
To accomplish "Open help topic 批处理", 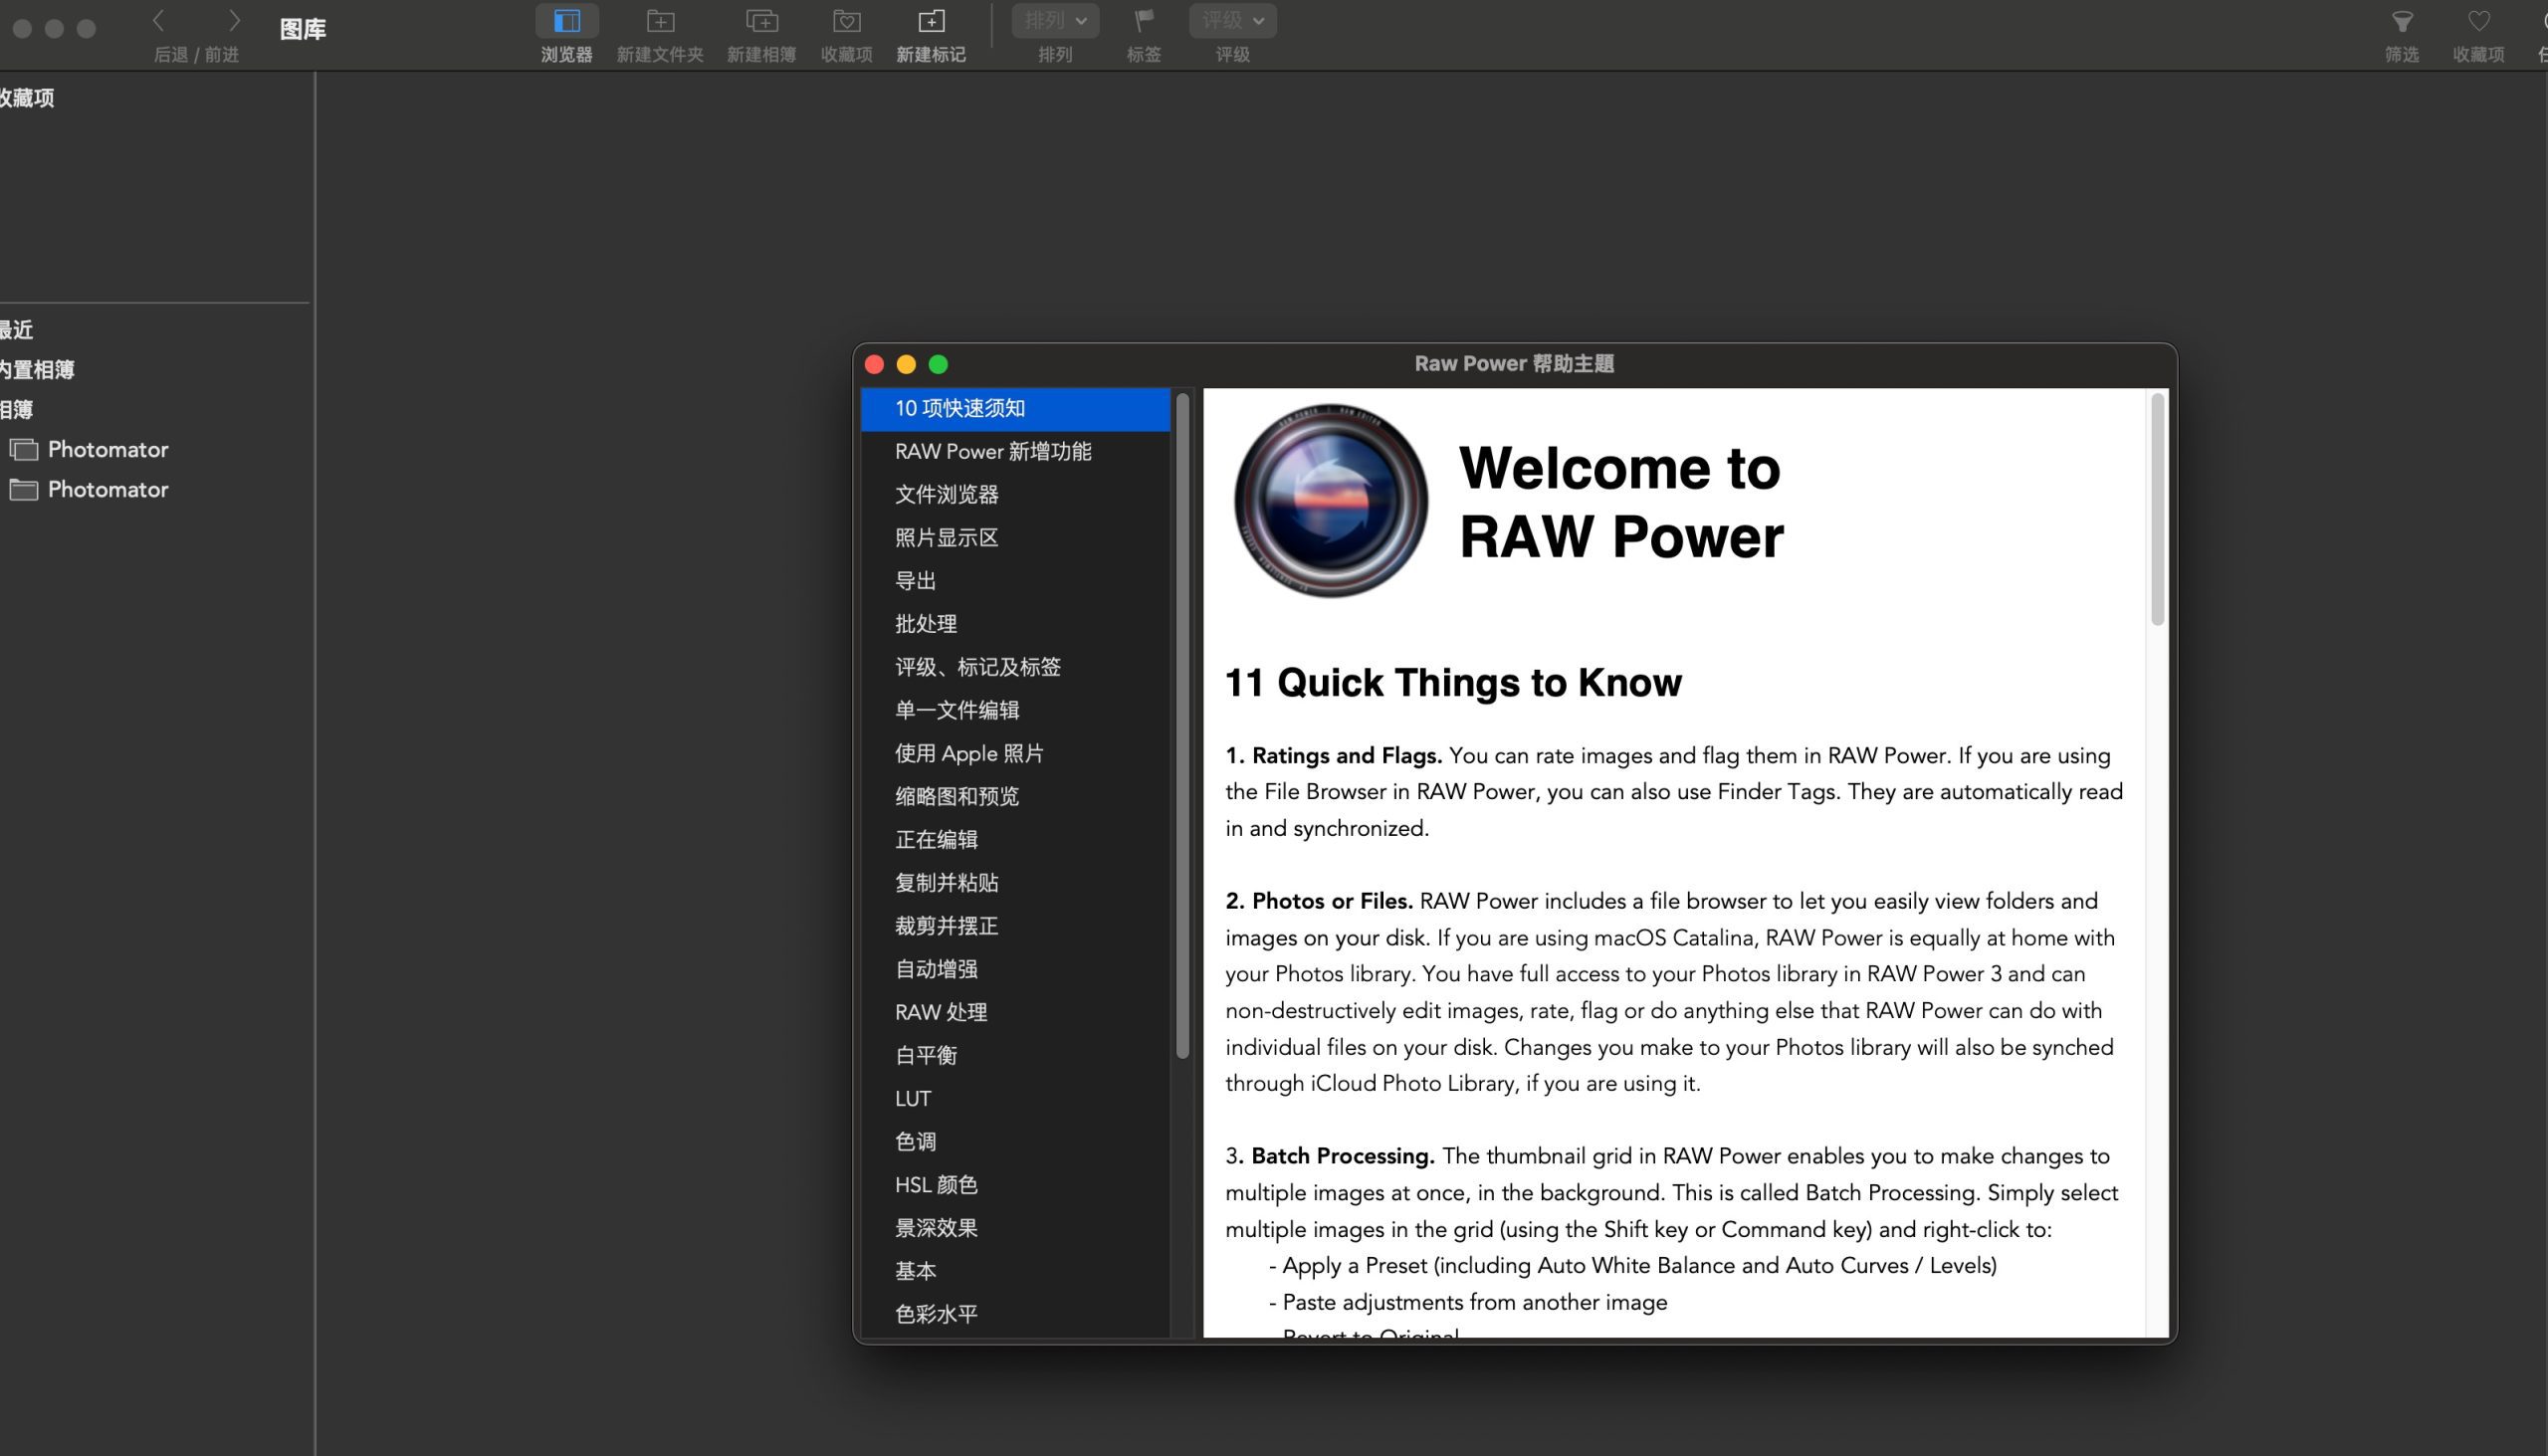I will (x=1015, y=624).
